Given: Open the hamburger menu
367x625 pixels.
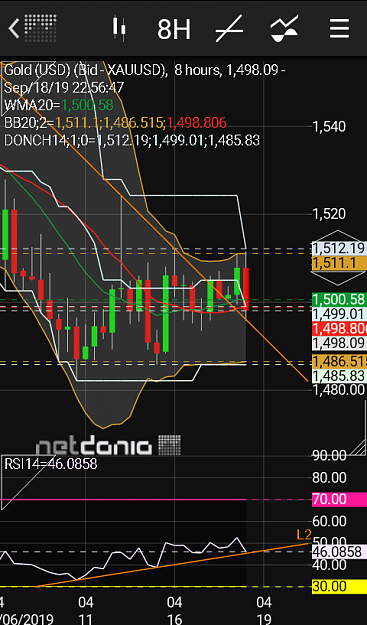Looking at the screenshot, I should point(340,29).
